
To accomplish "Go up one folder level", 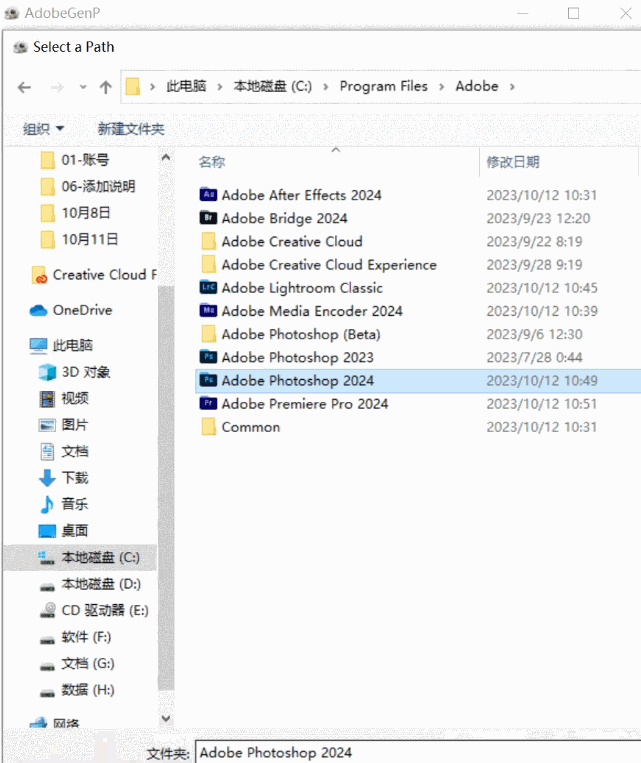I will coord(106,88).
